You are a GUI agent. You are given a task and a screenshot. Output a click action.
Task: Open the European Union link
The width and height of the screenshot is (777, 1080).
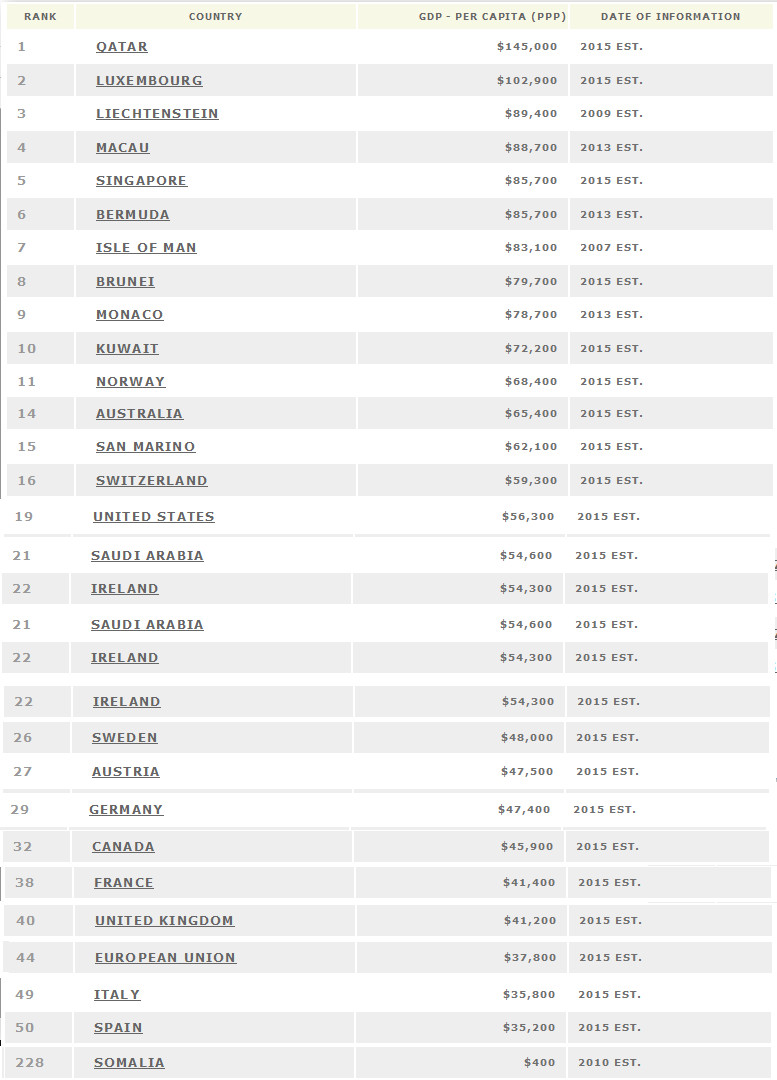click(165, 957)
